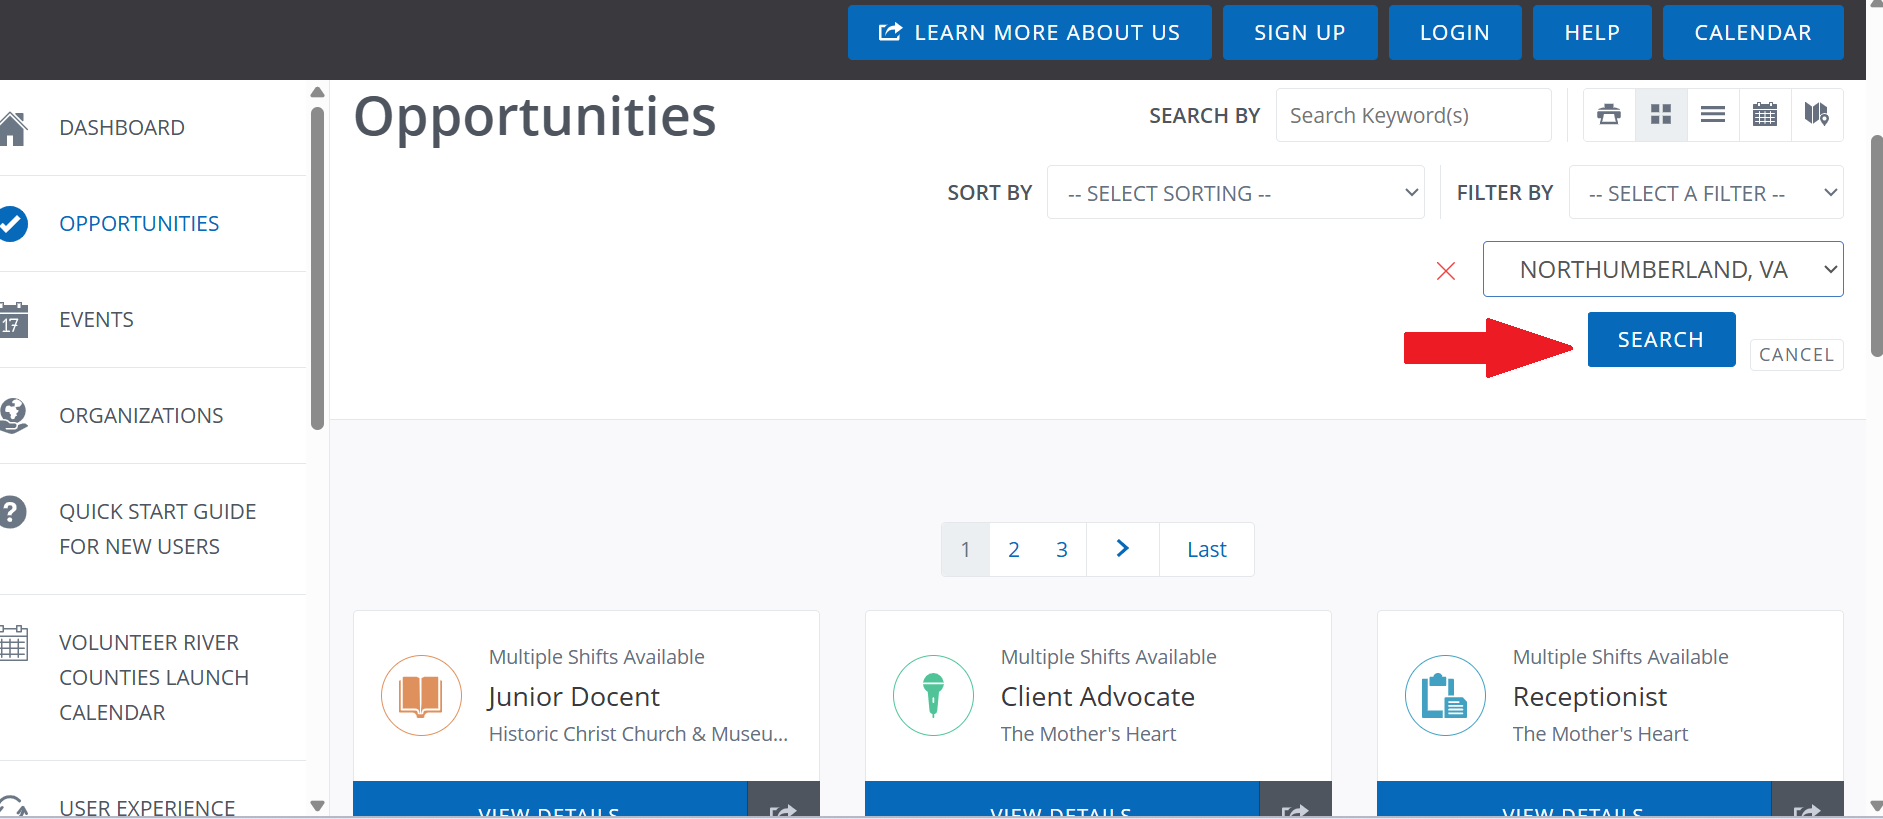Screen dimensions: 1883x819
Task: Click the Dashboard home icon
Action: pyautogui.click(x=12, y=128)
